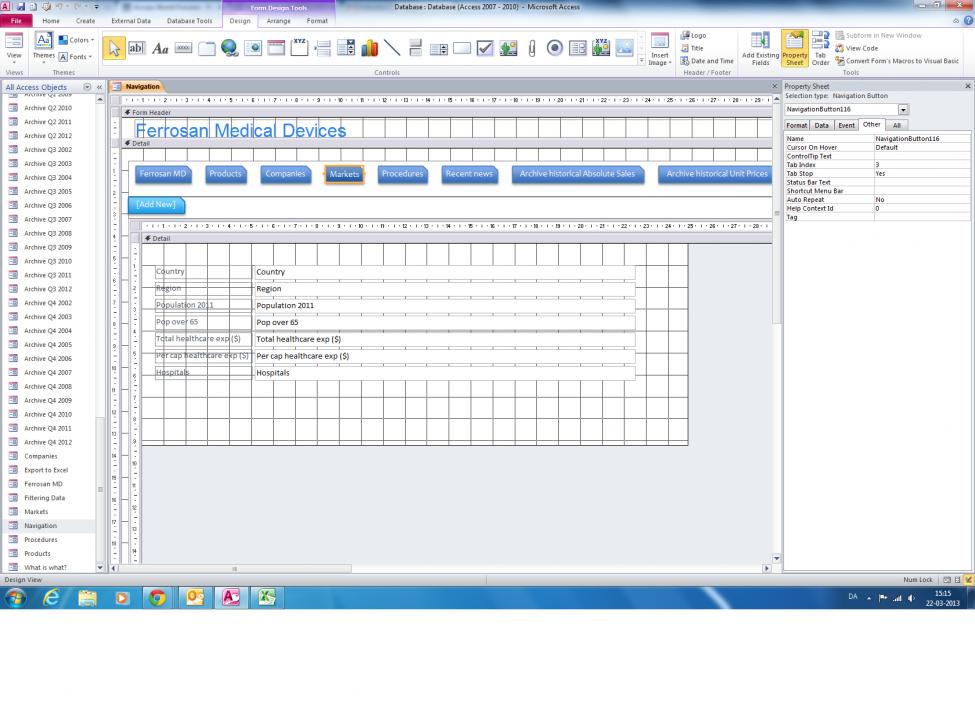975x712 pixels.
Task: Show the All tab in Property Sheet
Action: pyautogui.click(x=897, y=125)
